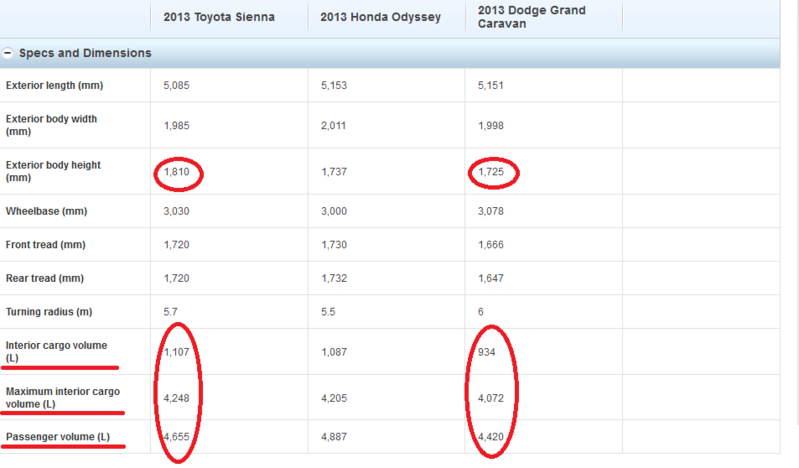Click the Sienna wheelbase value 3,030

pos(176,211)
